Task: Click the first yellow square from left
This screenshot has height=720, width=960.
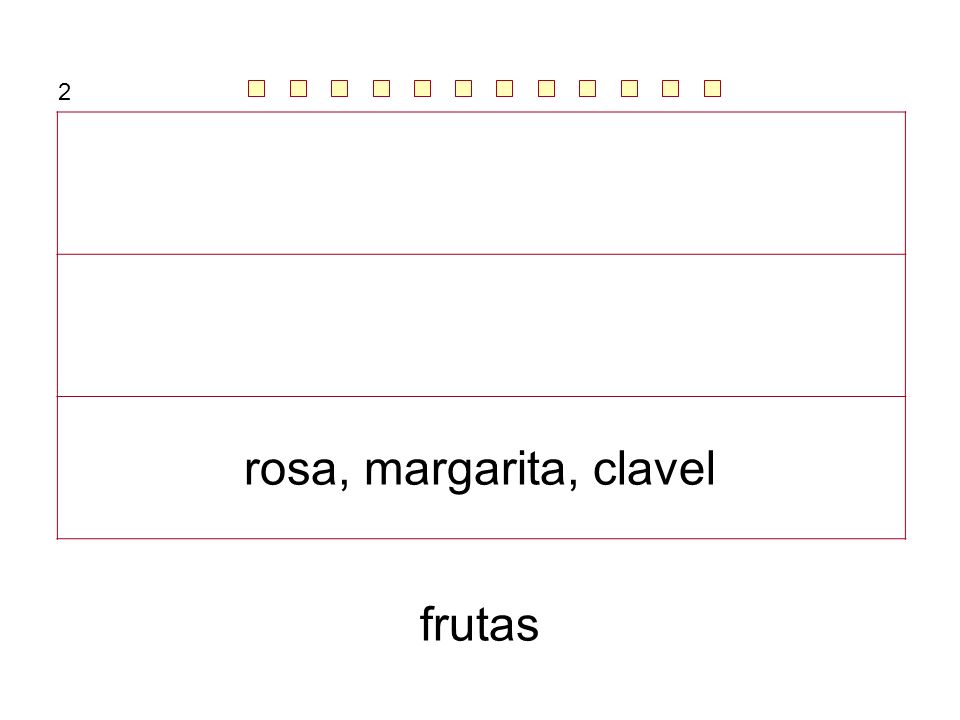Action: (x=257, y=89)
